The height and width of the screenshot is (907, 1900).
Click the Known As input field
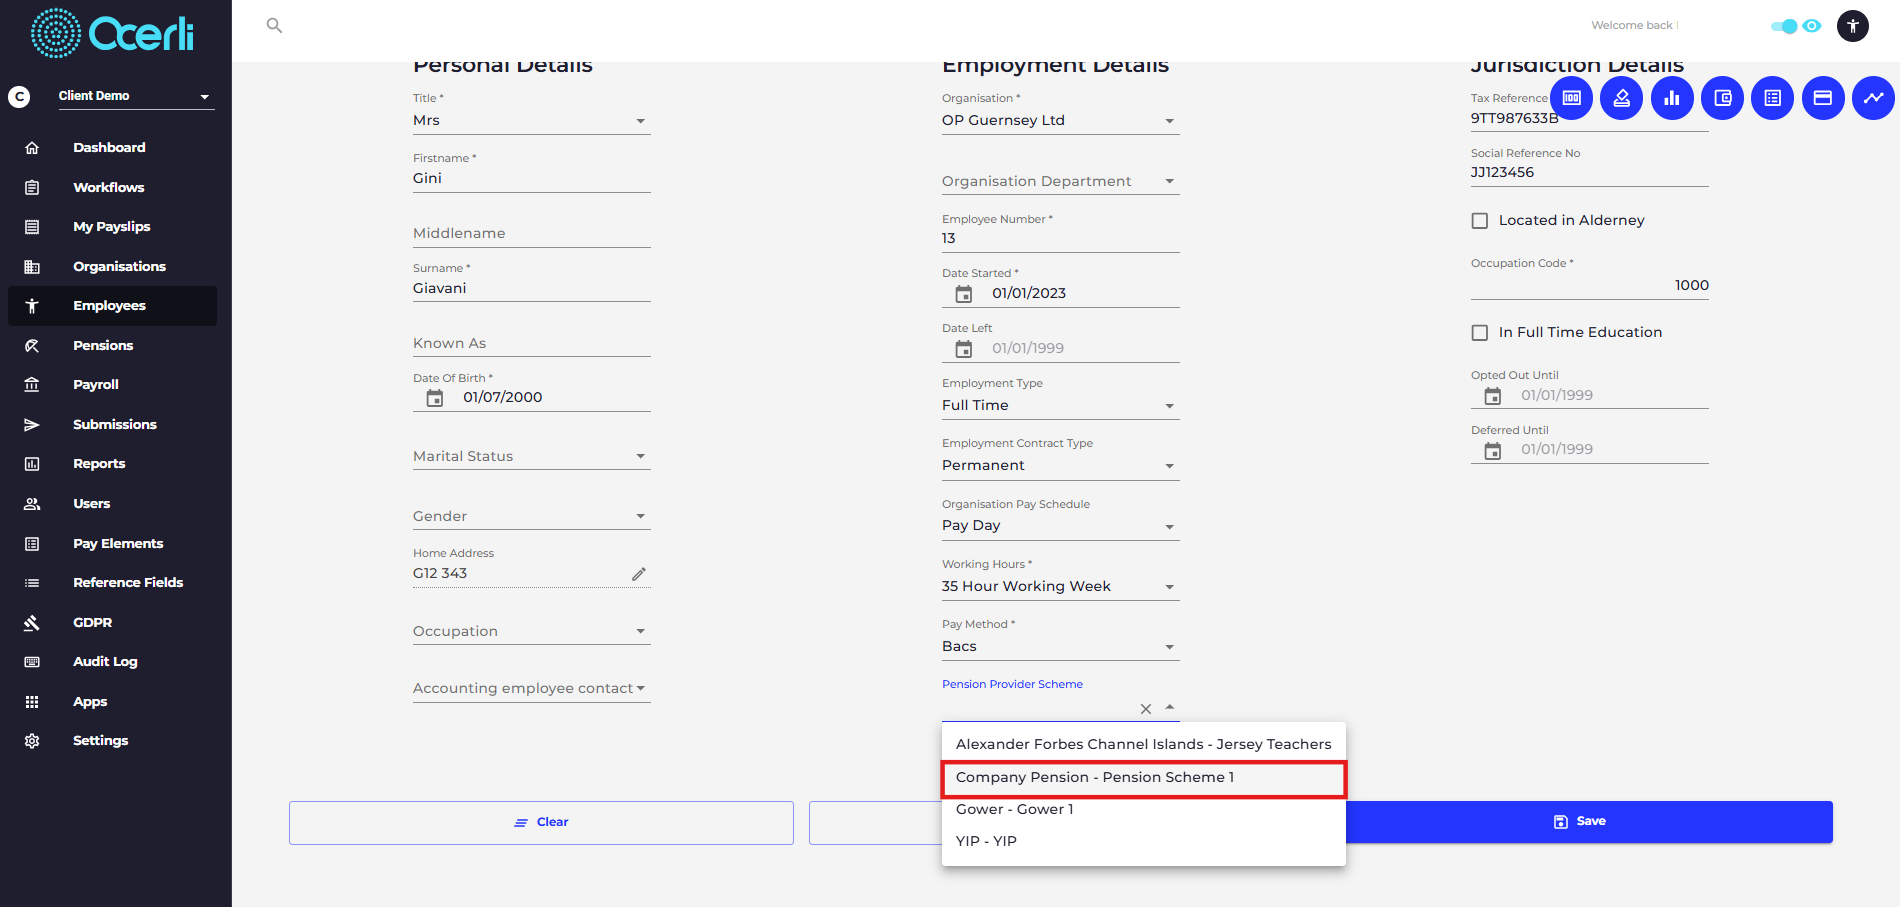click(x=531, y=344)
